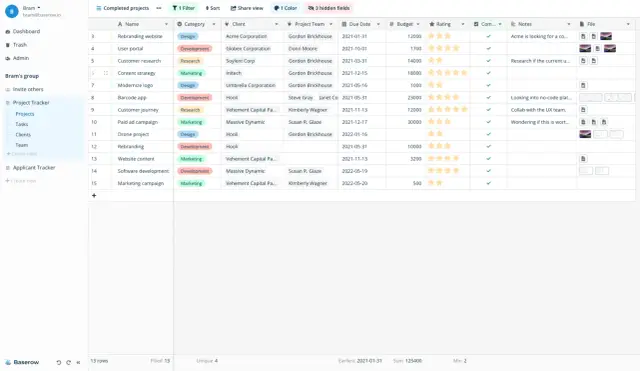This screenshot has height=371, width=640.
Task: Set the Content strategy rating stars
Action: (x=447, y=73)
